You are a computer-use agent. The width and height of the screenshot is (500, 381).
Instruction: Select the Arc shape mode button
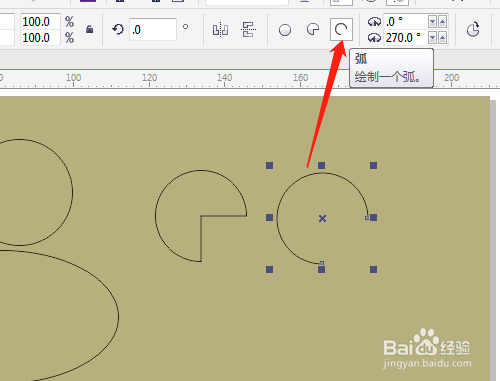tap(341, 29)
